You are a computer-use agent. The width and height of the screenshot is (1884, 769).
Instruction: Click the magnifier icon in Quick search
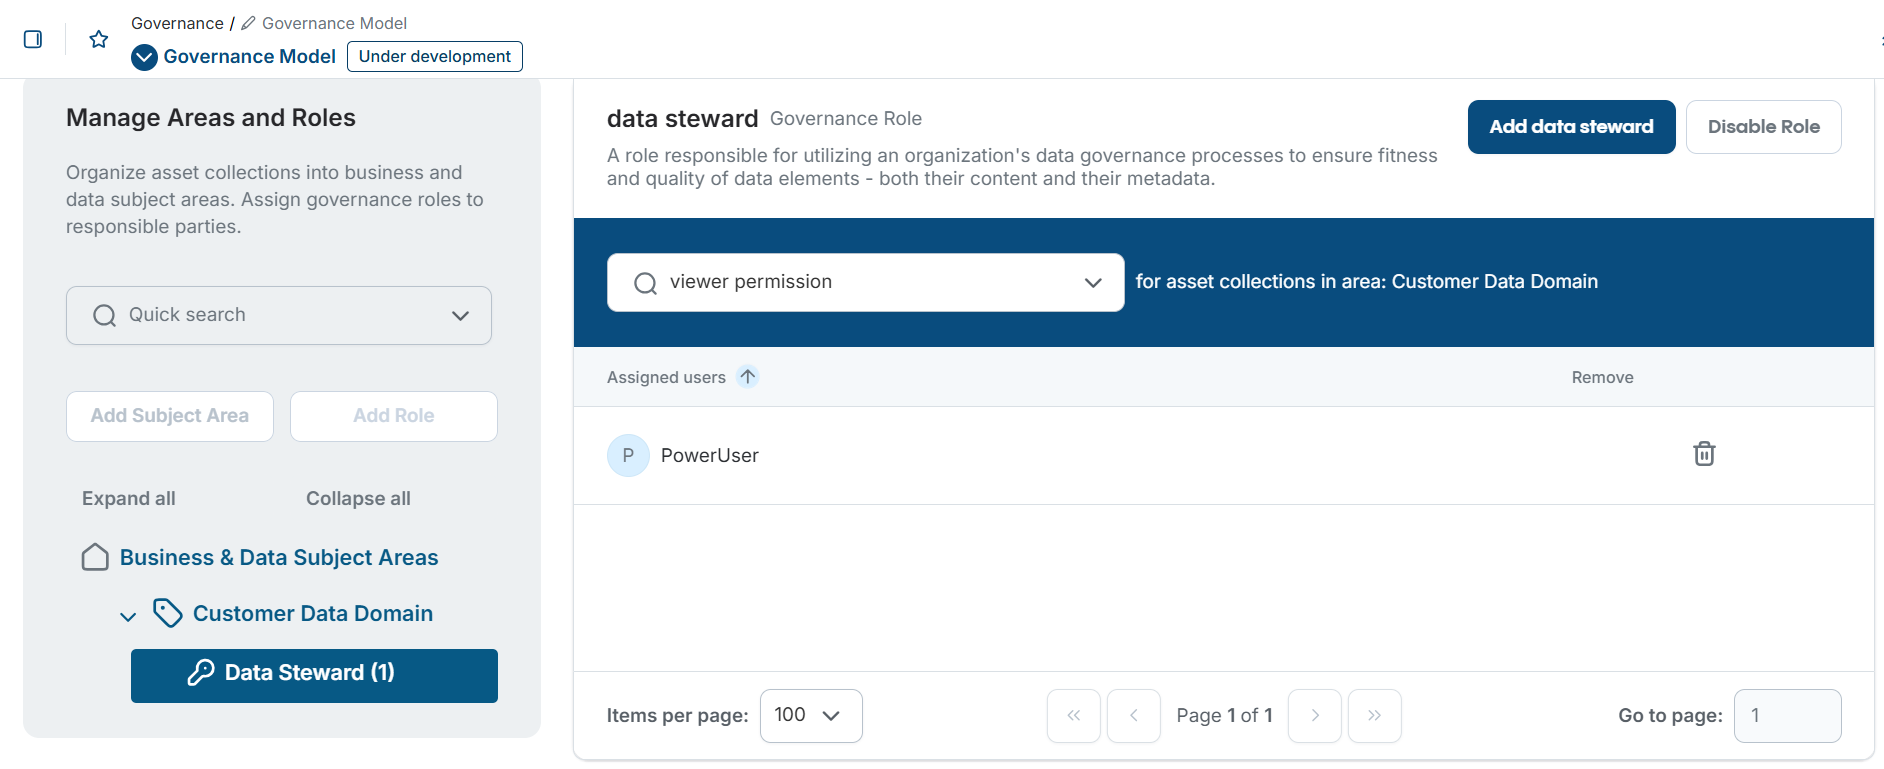104,315
